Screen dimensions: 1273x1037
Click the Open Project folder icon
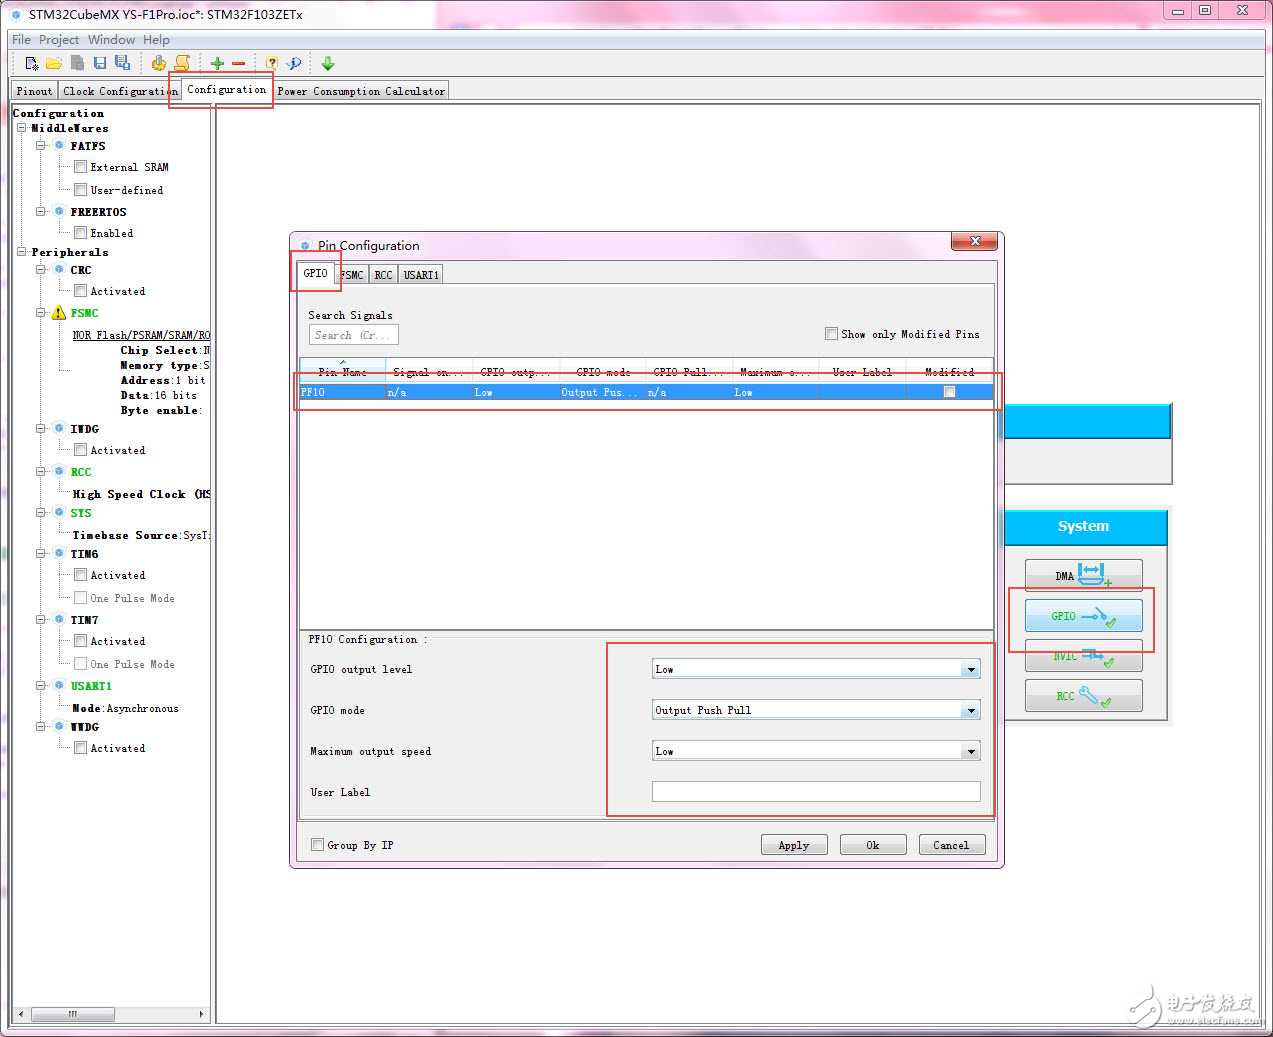click(x=54, y=63)
